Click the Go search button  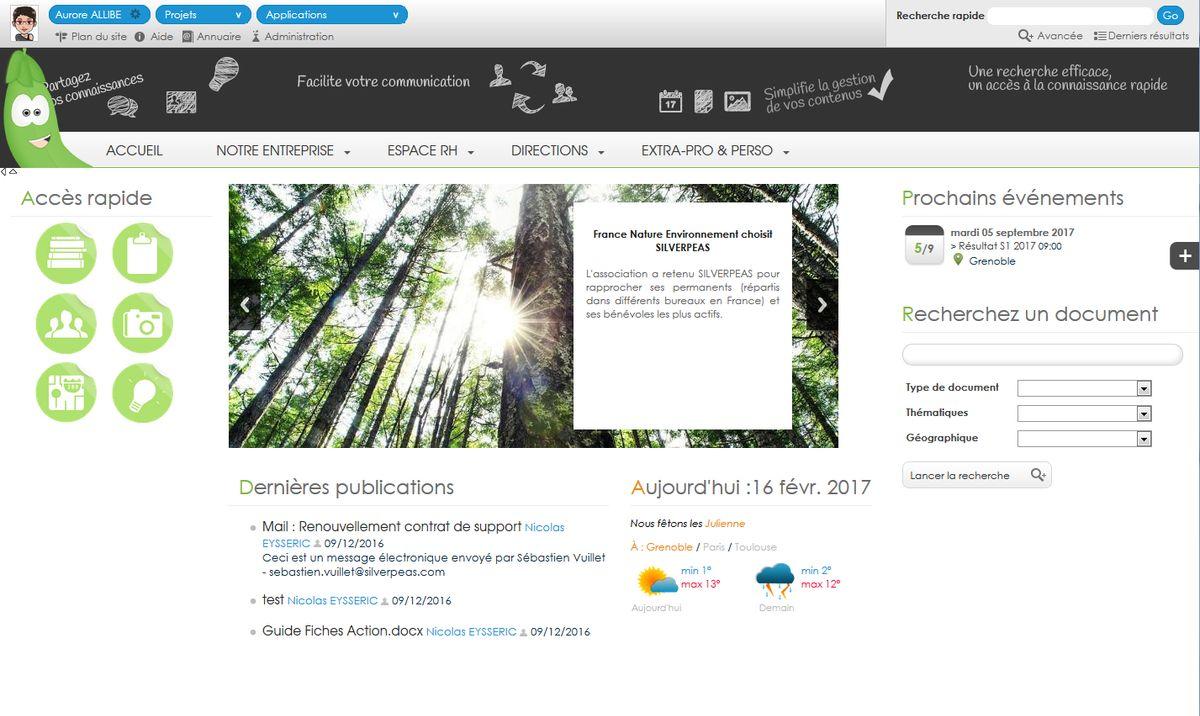[1170, 15]
